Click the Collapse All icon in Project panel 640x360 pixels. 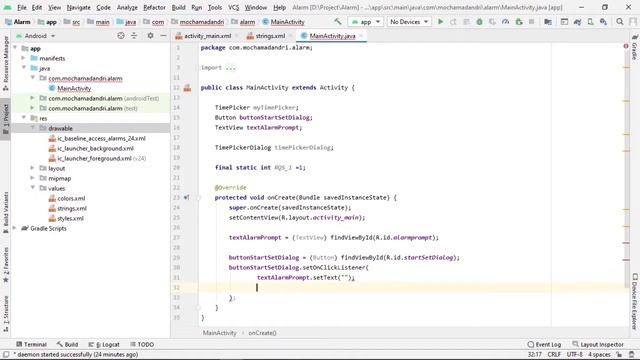coord(134,36)
